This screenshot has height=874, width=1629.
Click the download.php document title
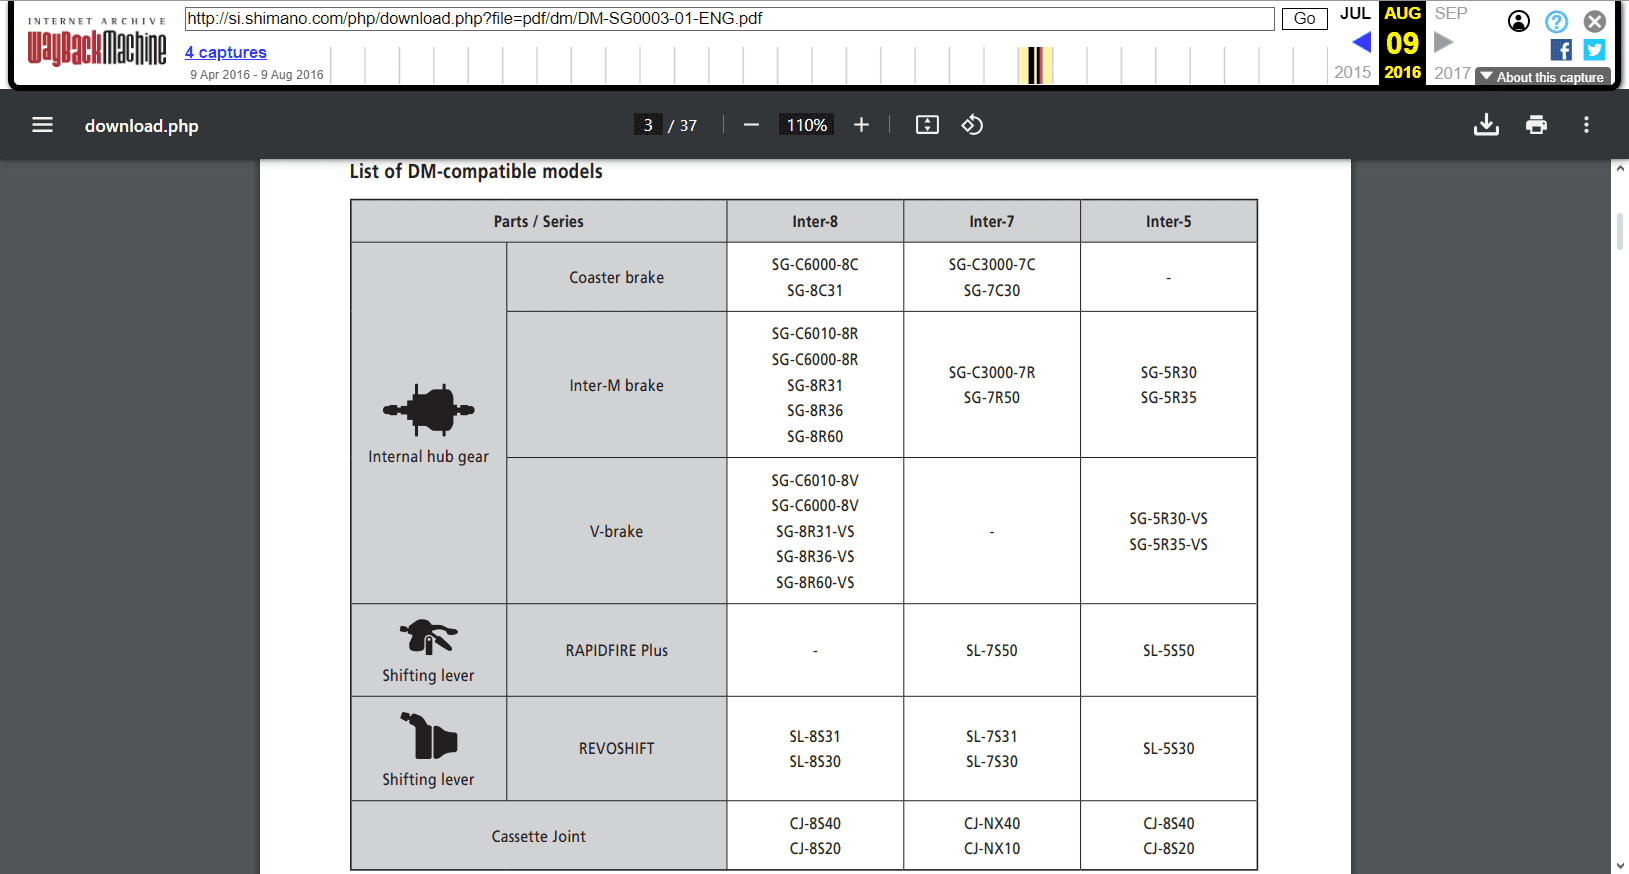pos(142,126)
